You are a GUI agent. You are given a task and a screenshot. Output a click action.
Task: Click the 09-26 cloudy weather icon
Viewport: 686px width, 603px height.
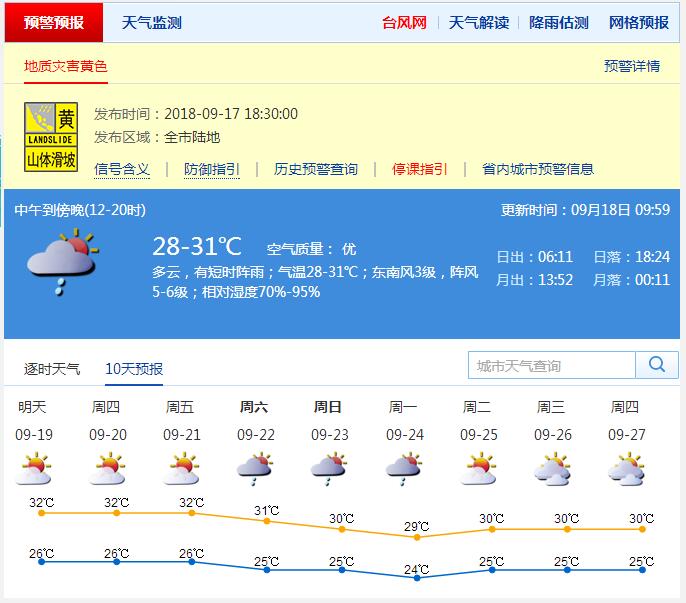coord(552,468)
